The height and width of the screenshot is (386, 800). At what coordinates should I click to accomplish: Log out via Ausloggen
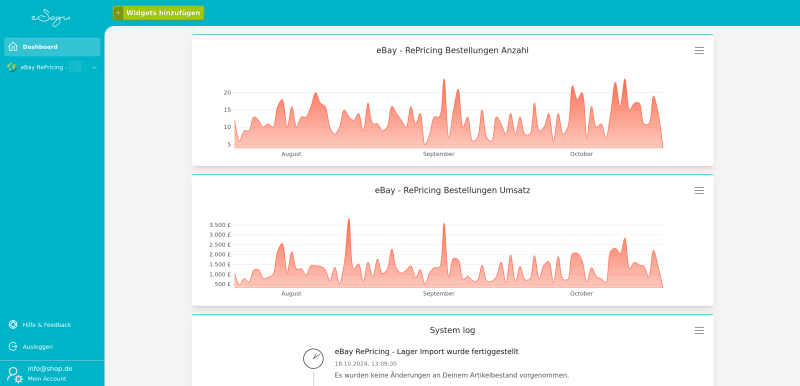[x=38, y=347]
